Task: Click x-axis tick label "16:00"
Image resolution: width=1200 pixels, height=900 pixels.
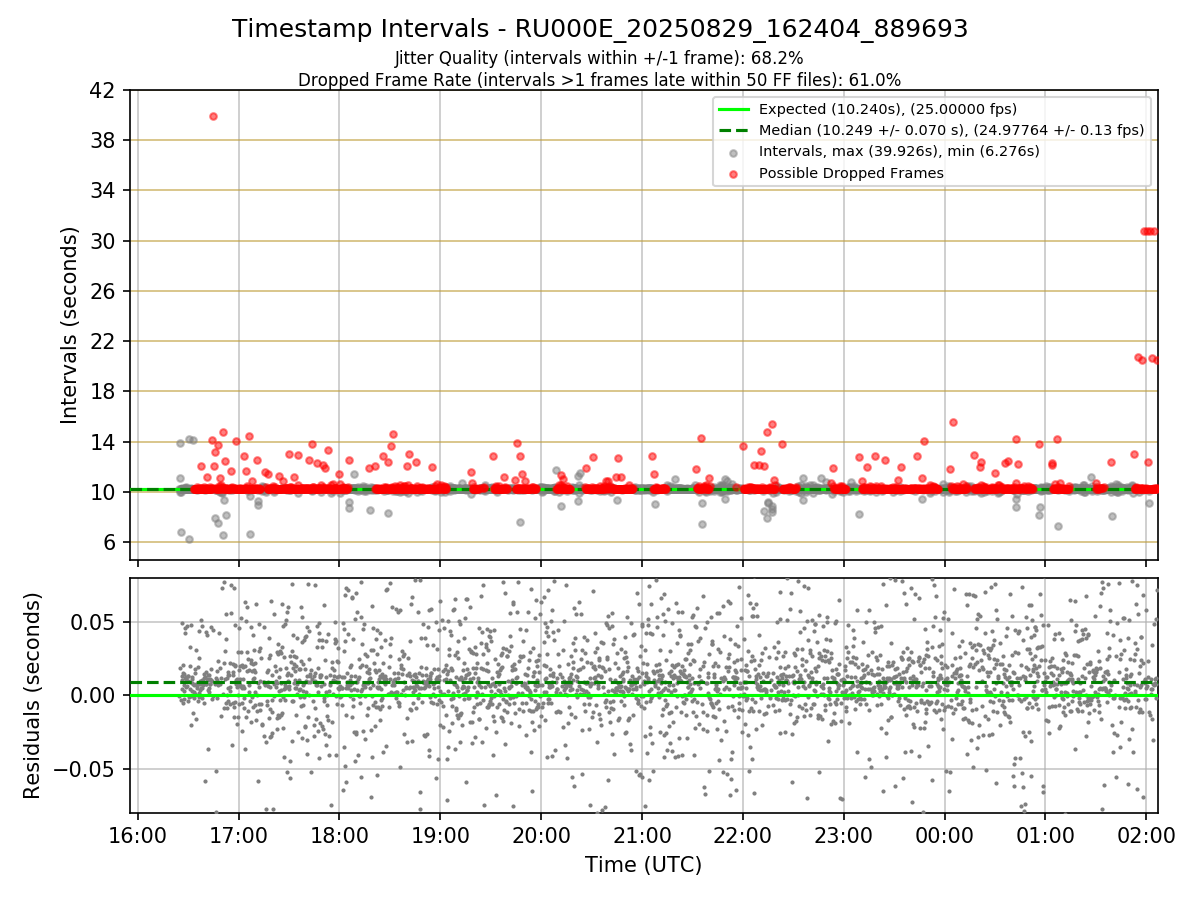Action: 137,834
